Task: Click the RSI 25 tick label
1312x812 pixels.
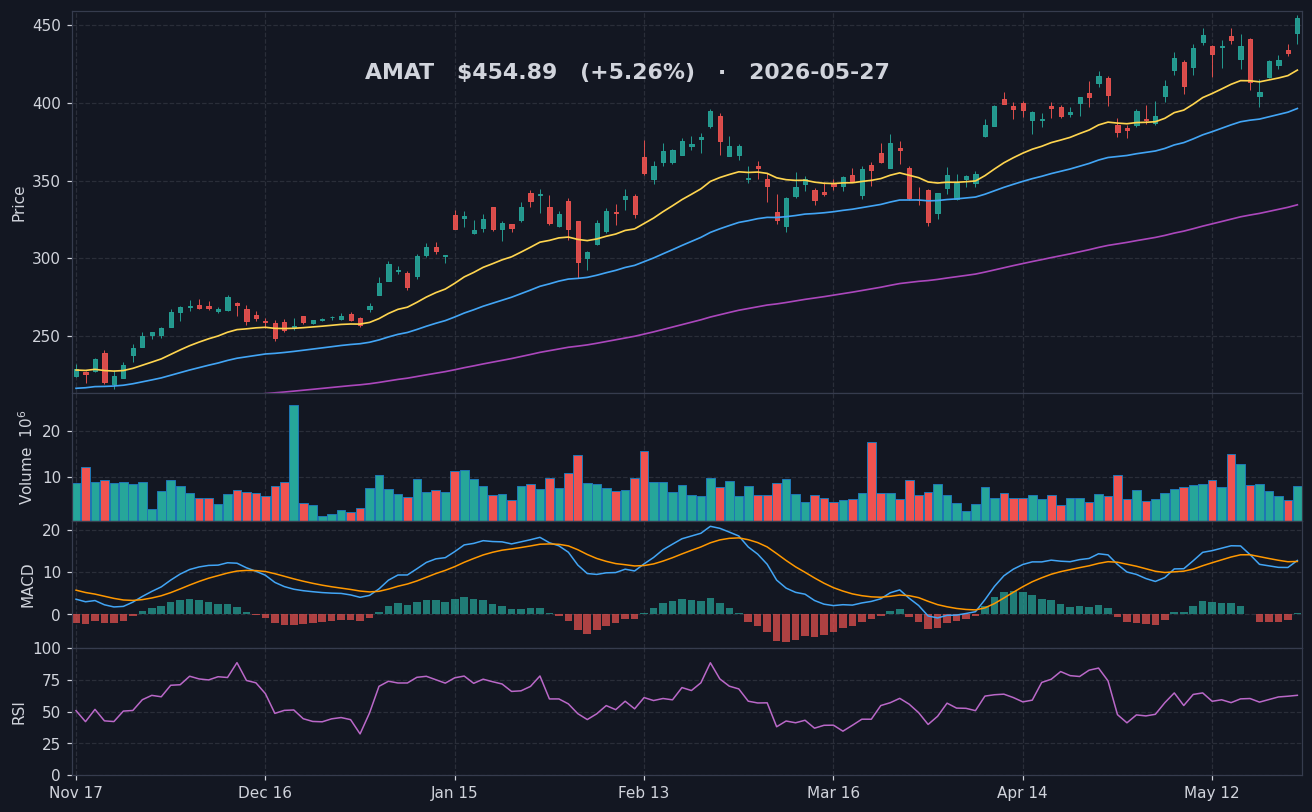Action: 51,744
